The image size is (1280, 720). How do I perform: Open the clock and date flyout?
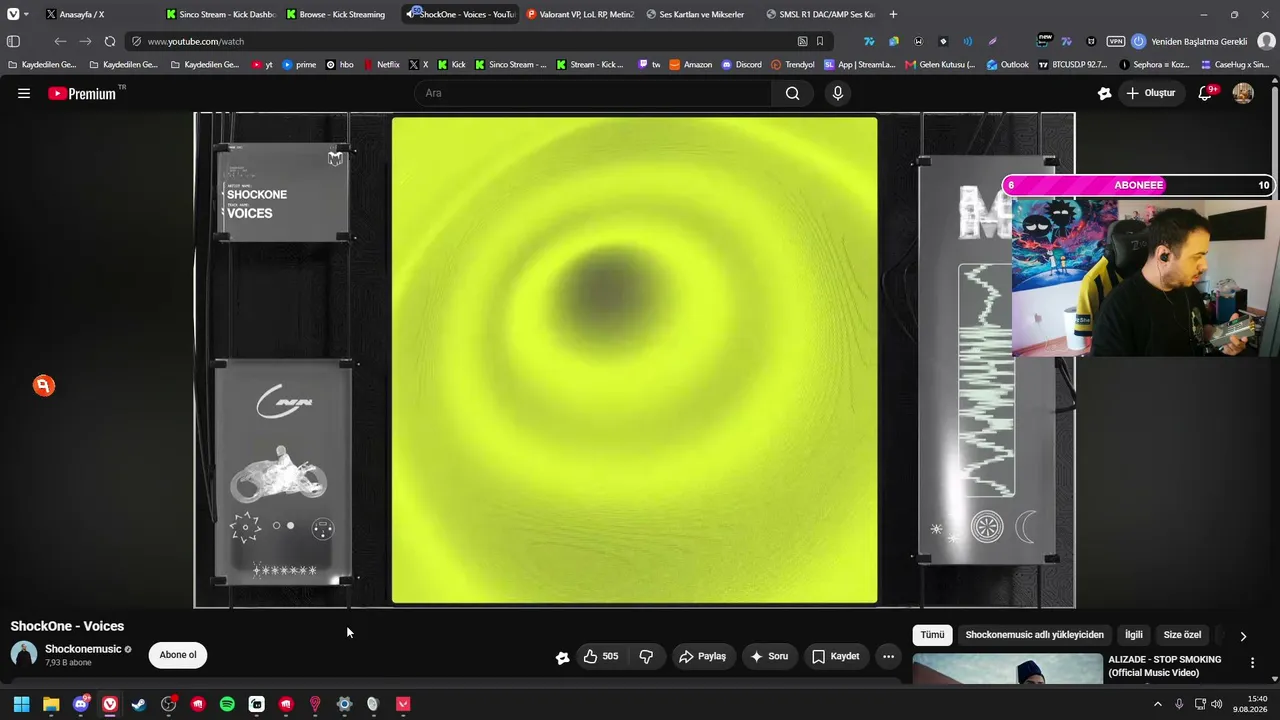(x=1250, y=704)
